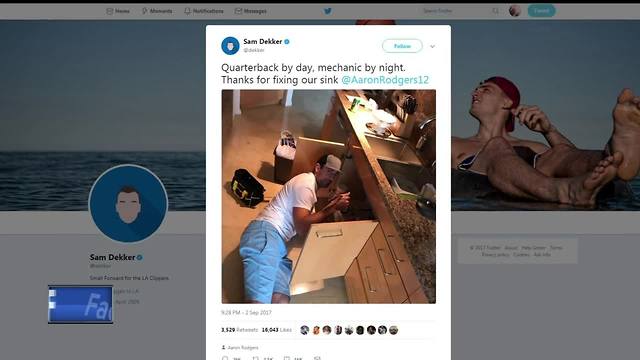
Task: Click the like icon under the tweet
Action: point(287,358)
